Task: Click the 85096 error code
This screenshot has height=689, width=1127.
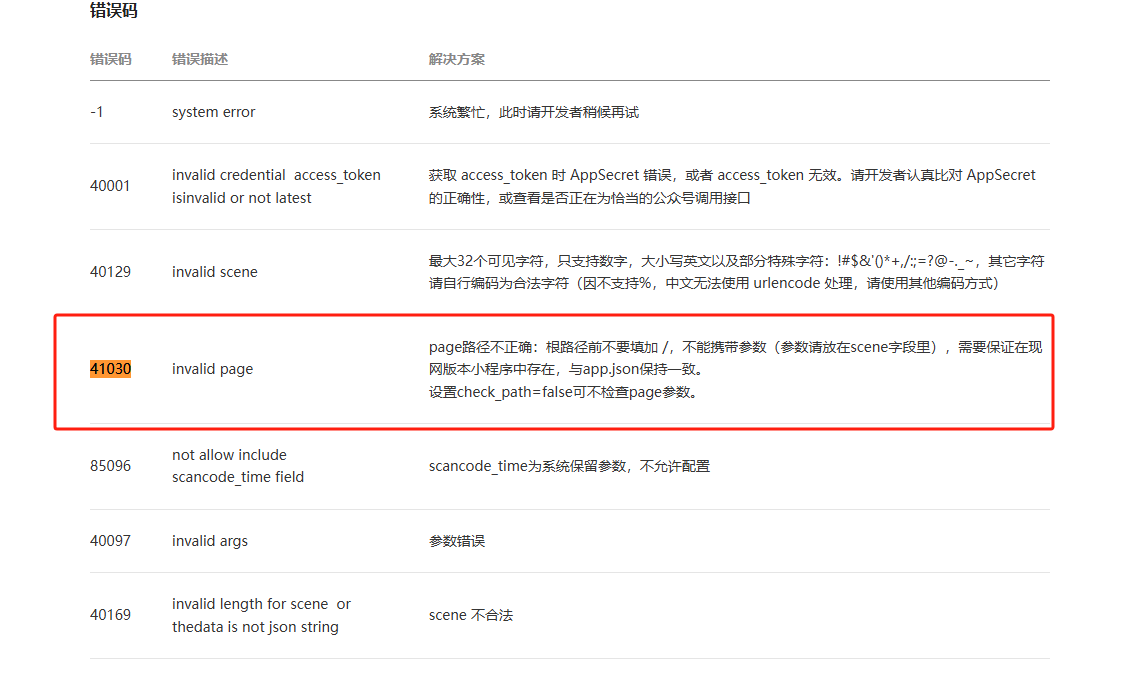Action: tap(110, 466)
